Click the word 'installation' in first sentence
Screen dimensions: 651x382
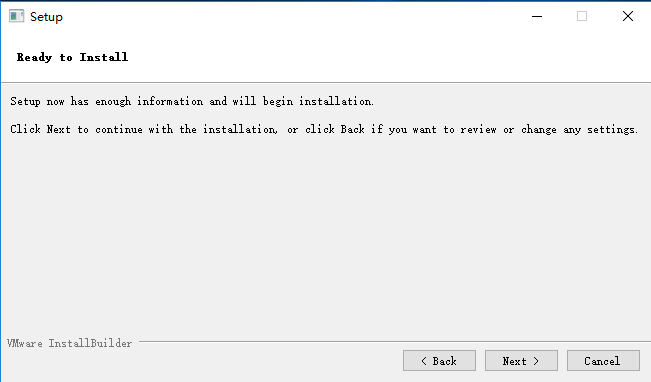[x=335, y=101]
